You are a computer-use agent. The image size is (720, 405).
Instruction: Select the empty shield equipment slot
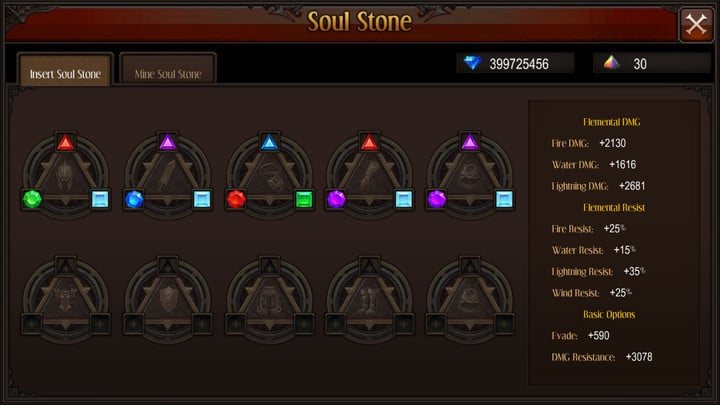click(x=168, y=299)
